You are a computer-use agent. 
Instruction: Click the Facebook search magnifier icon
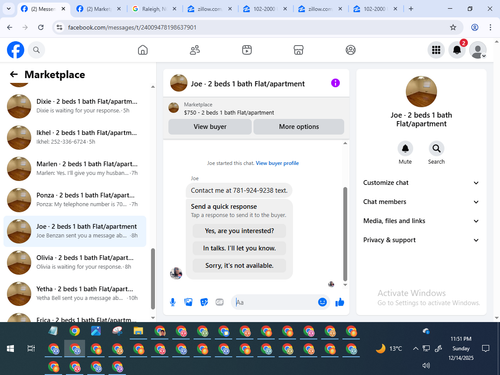pos(36,50)
